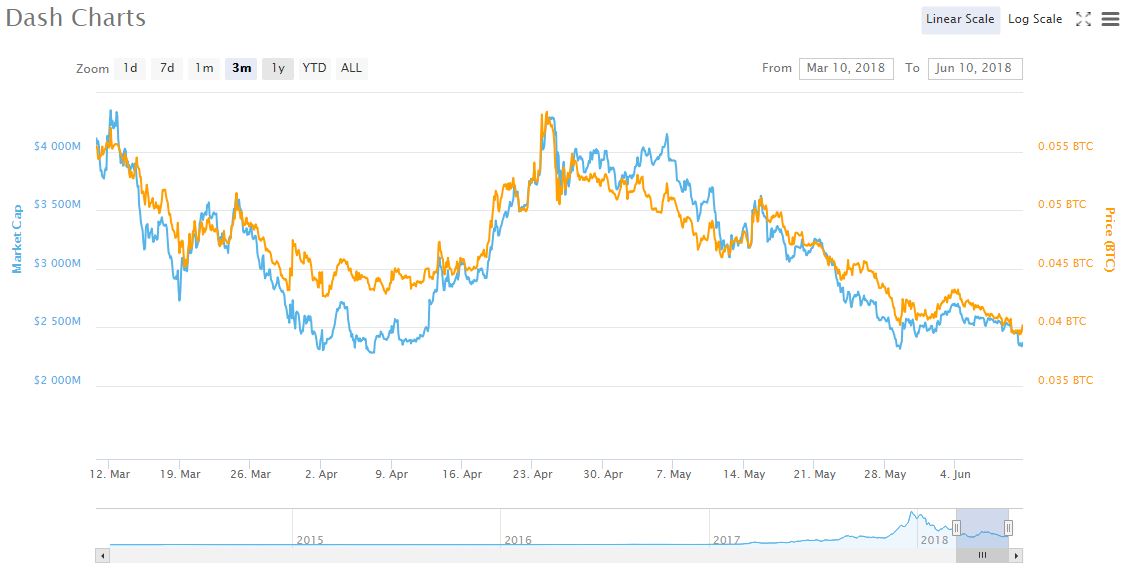Edit the To date field
Viewport: 1123px width, 577px height.
pyautogui.click(x=975, y=68)
